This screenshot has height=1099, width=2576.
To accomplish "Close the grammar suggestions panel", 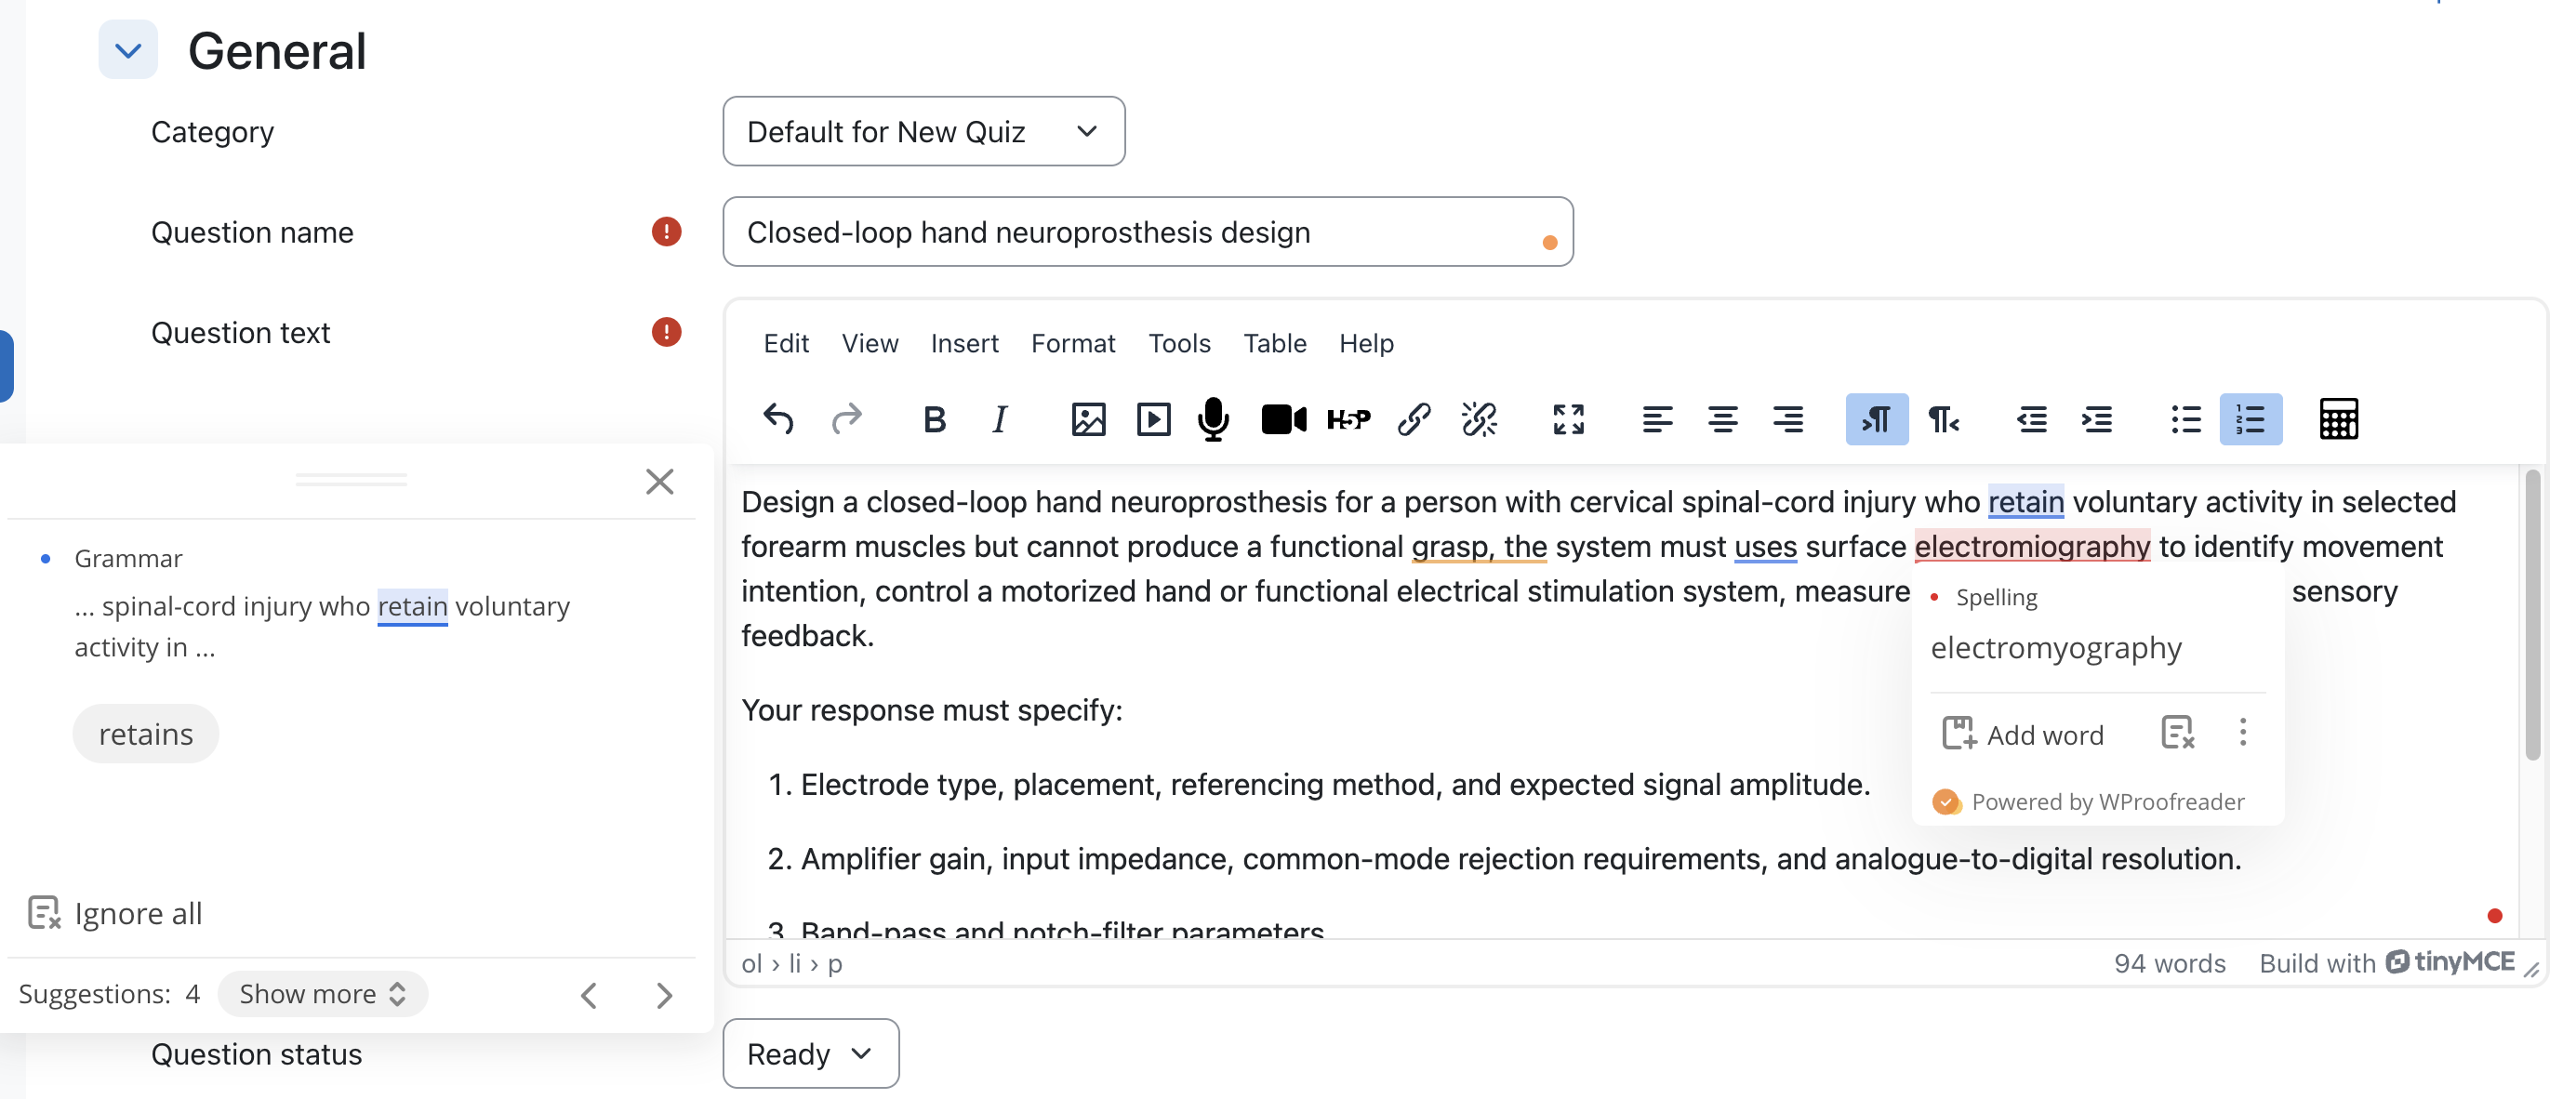I will tap(659, 482).
